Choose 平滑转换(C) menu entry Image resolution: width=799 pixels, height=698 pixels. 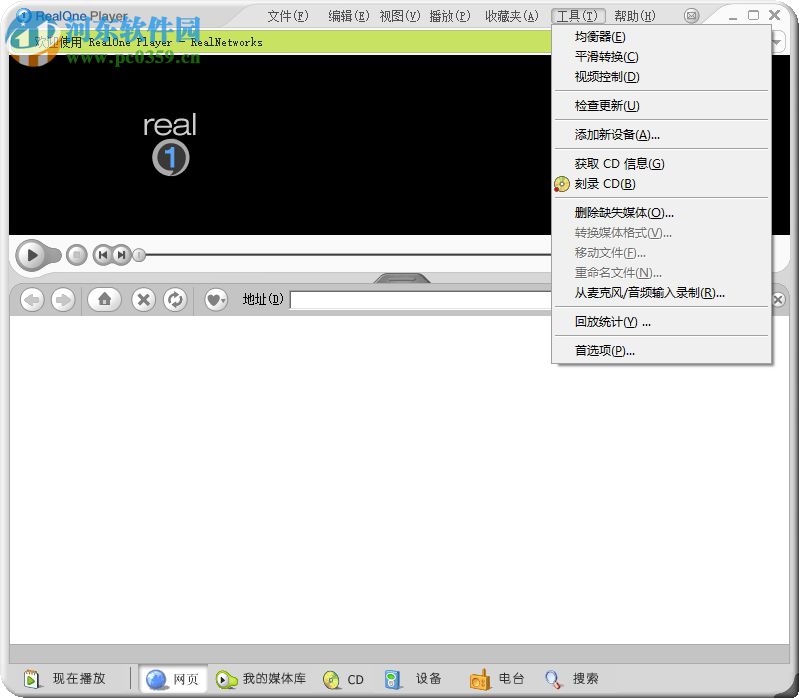(661, 57)
